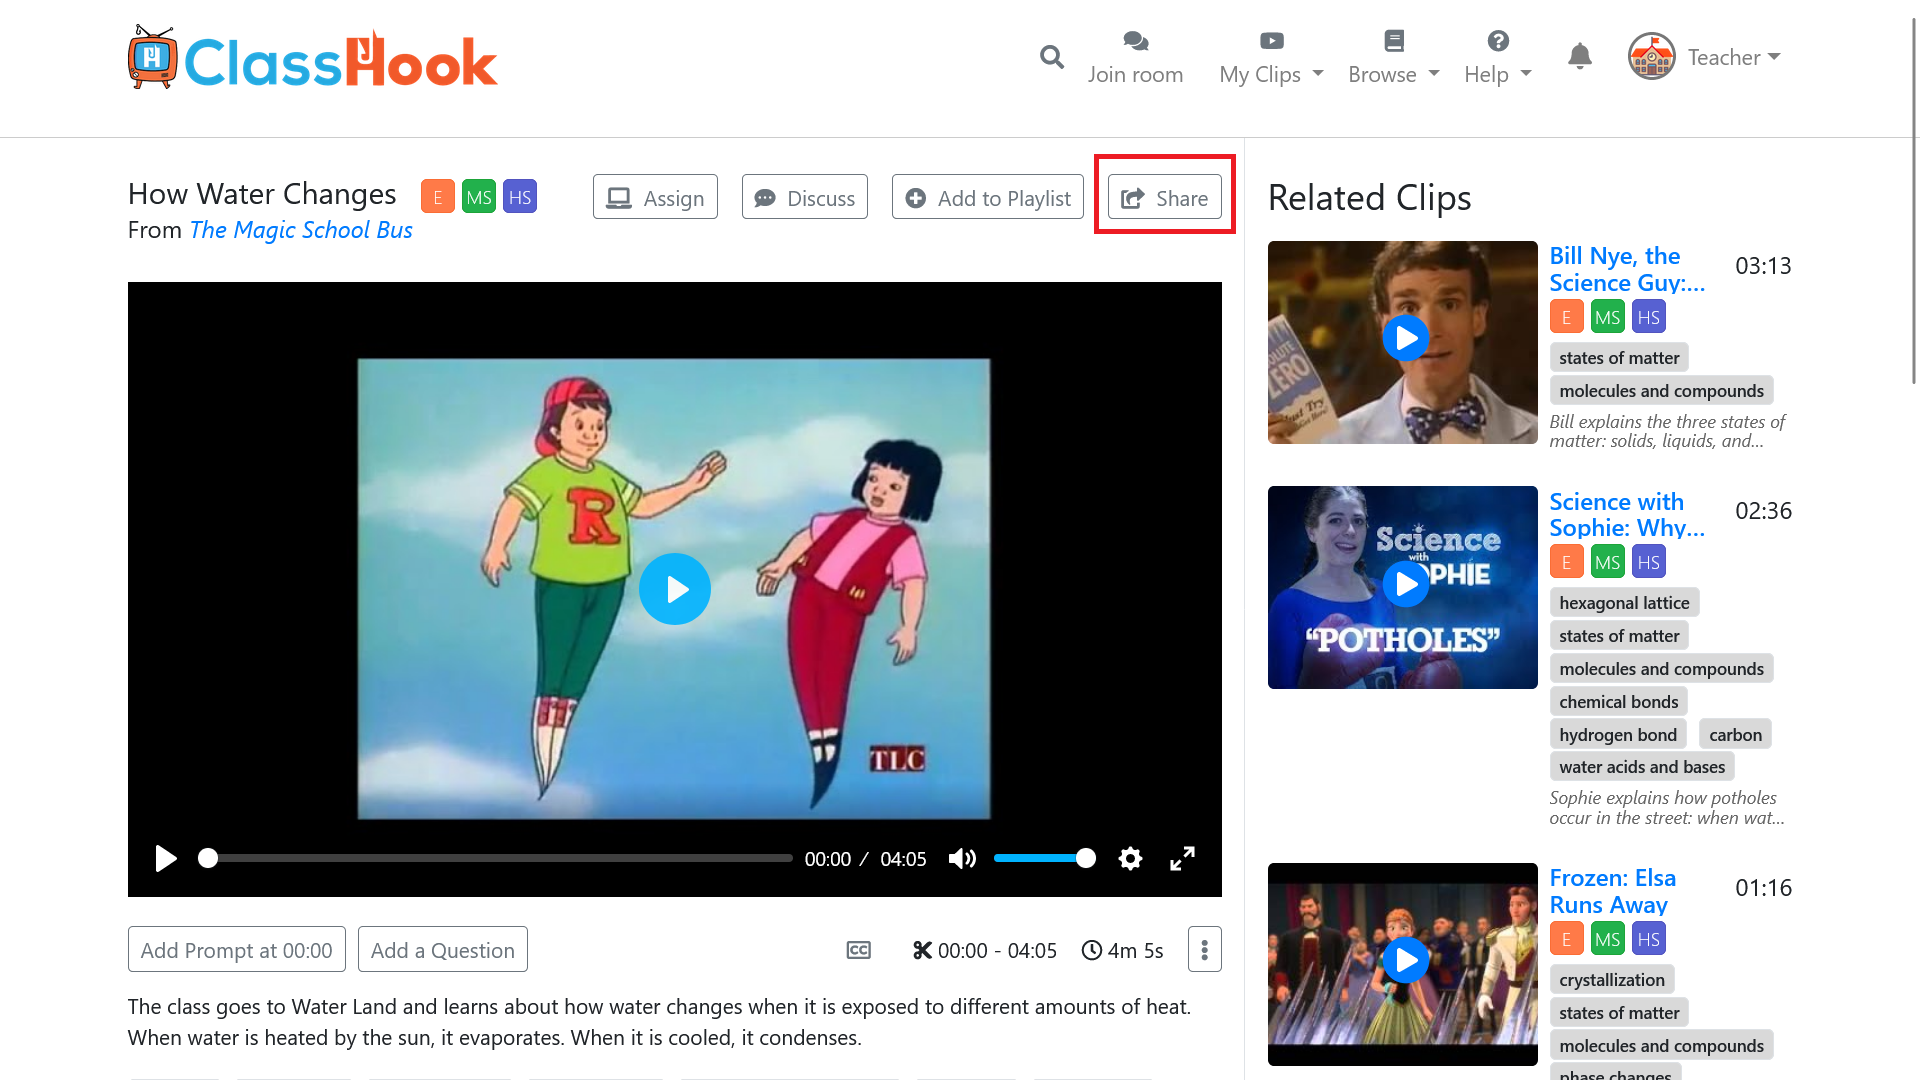Click the ClassHook logo

(x=312, y=59)
